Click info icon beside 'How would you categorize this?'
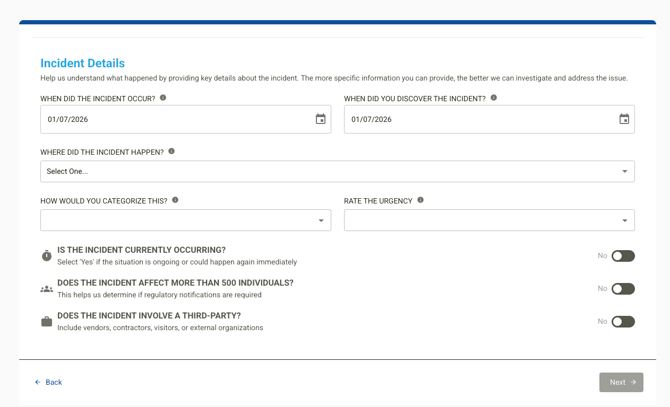This screenshot has height=407, width=670. click(175, 200)
